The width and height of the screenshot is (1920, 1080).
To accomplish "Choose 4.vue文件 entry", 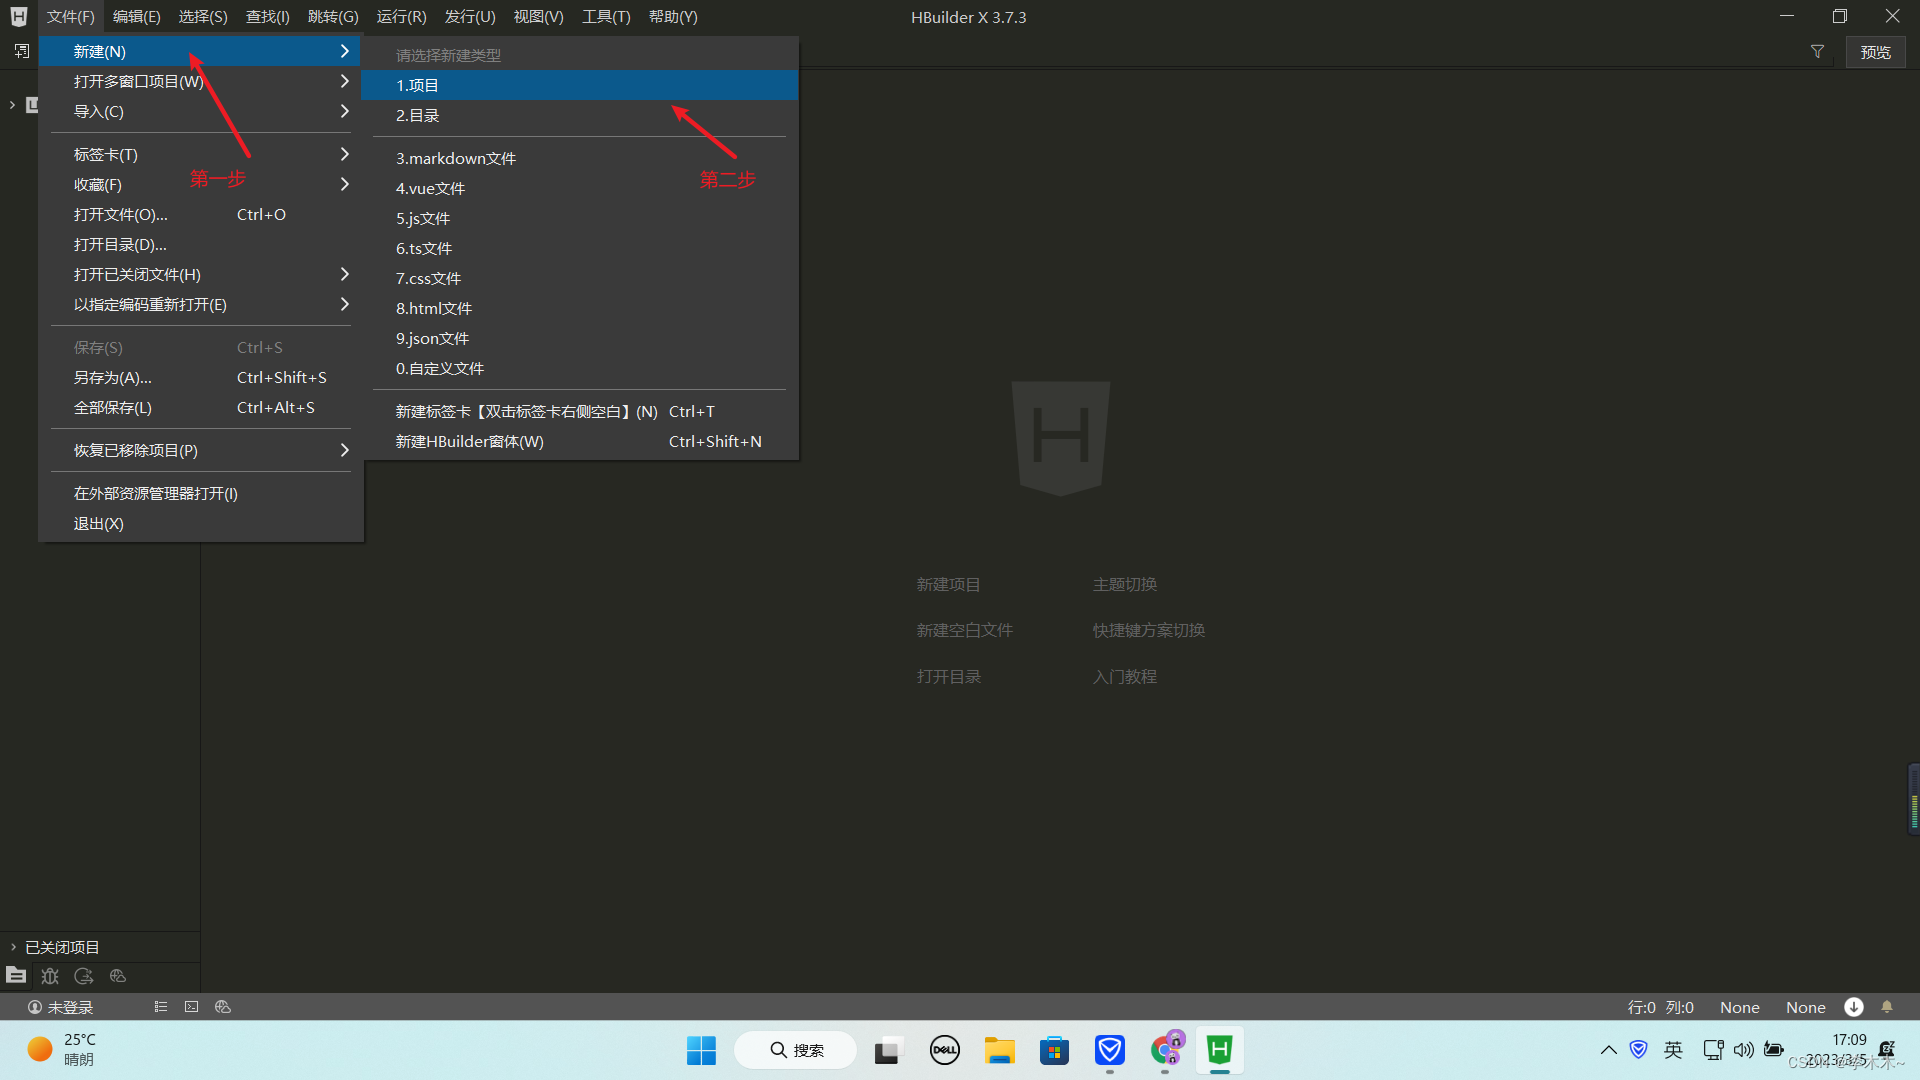I will pos(579,188).
